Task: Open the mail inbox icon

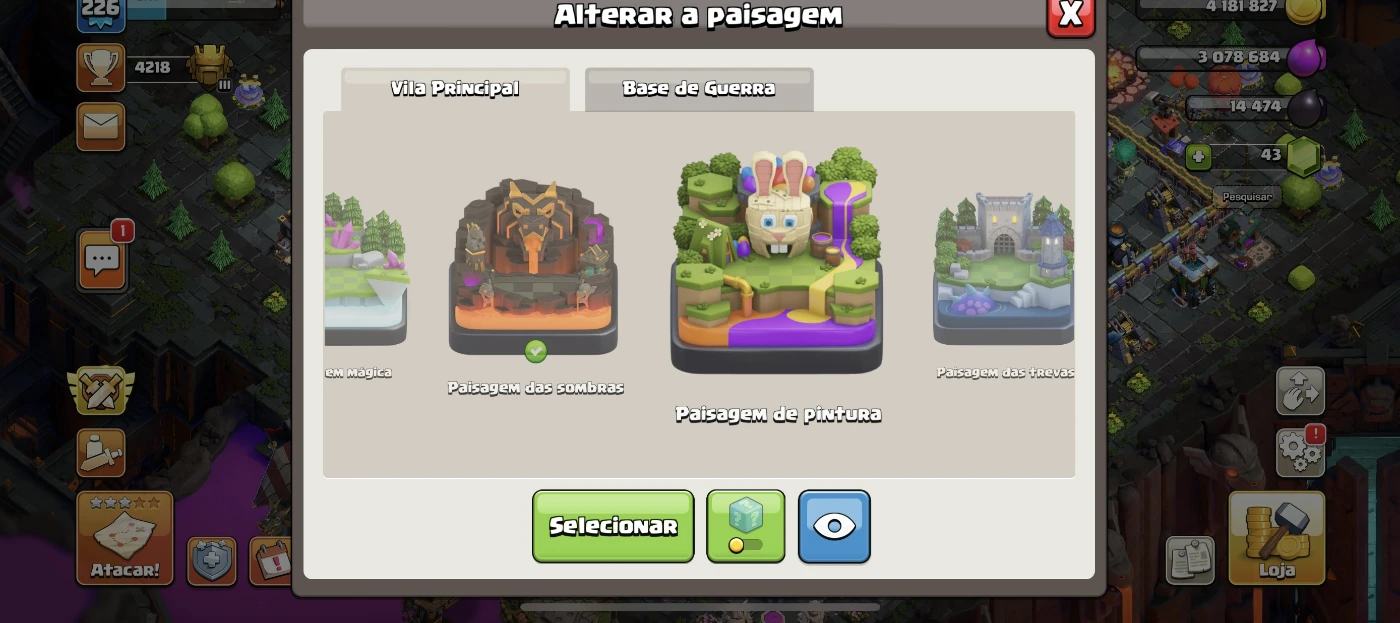Action: click(x=101, y=127)
